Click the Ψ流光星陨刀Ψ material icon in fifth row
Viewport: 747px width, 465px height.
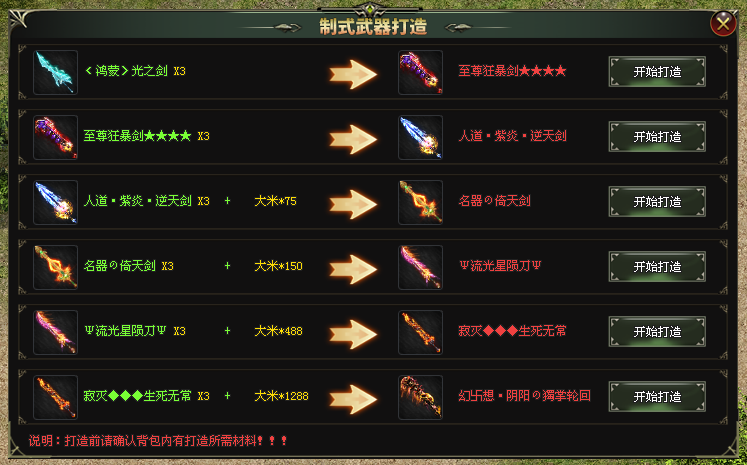(x=55, y=332)
